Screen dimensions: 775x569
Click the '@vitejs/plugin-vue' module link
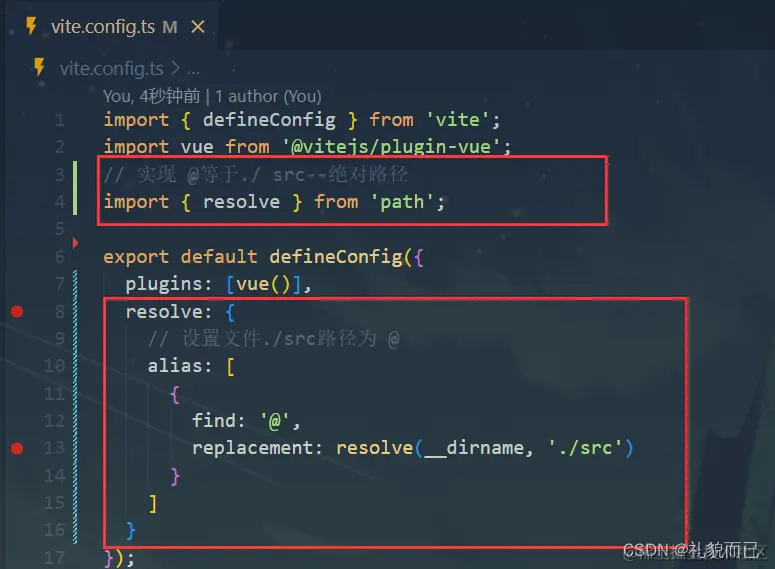(x=391, y=146)
